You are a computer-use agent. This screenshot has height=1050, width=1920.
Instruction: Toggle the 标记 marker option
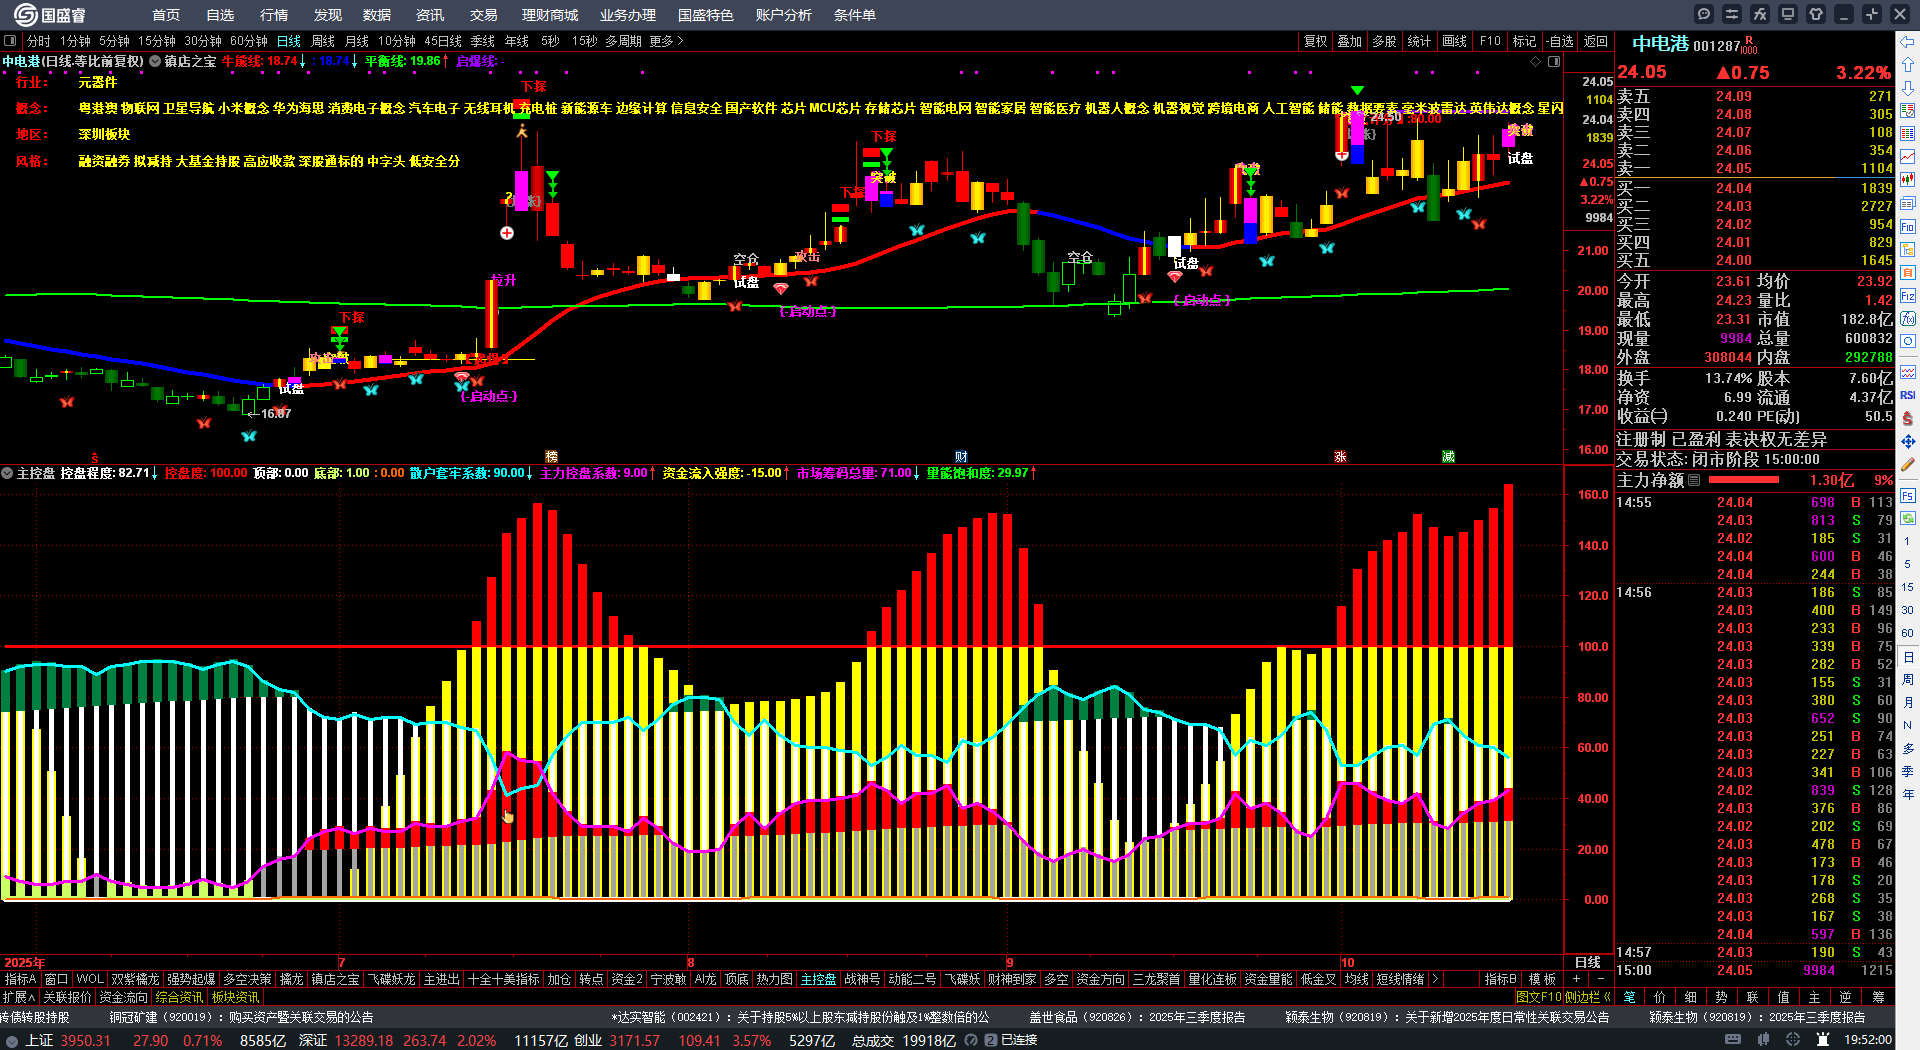pyautogui.click(x=1524, y=41)
